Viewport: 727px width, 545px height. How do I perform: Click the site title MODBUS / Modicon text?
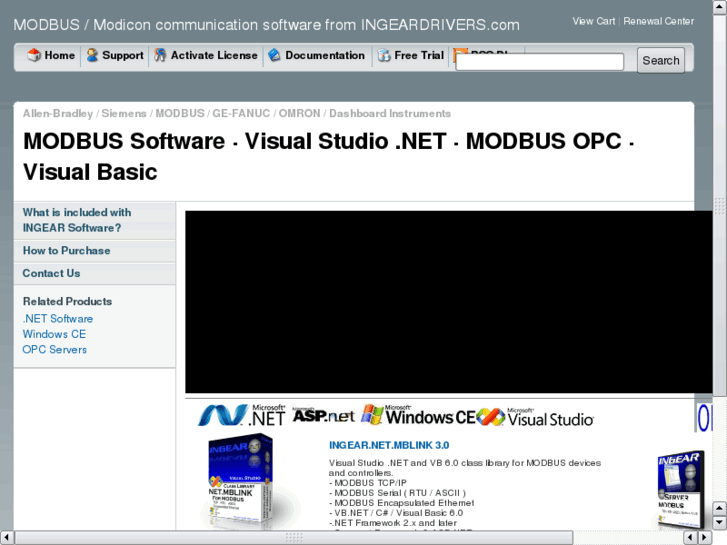(x=267, y=25)
